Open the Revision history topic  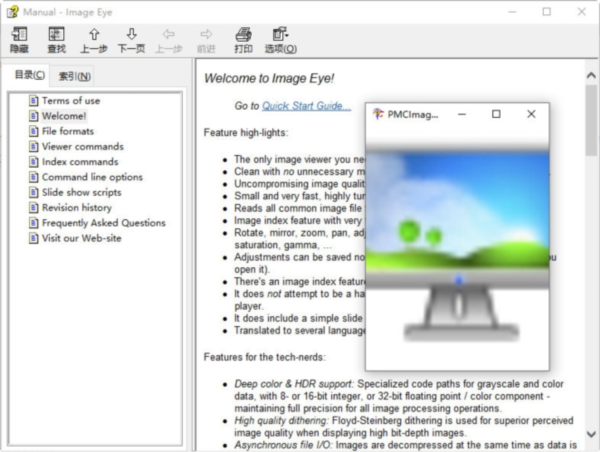coord(77,208)
